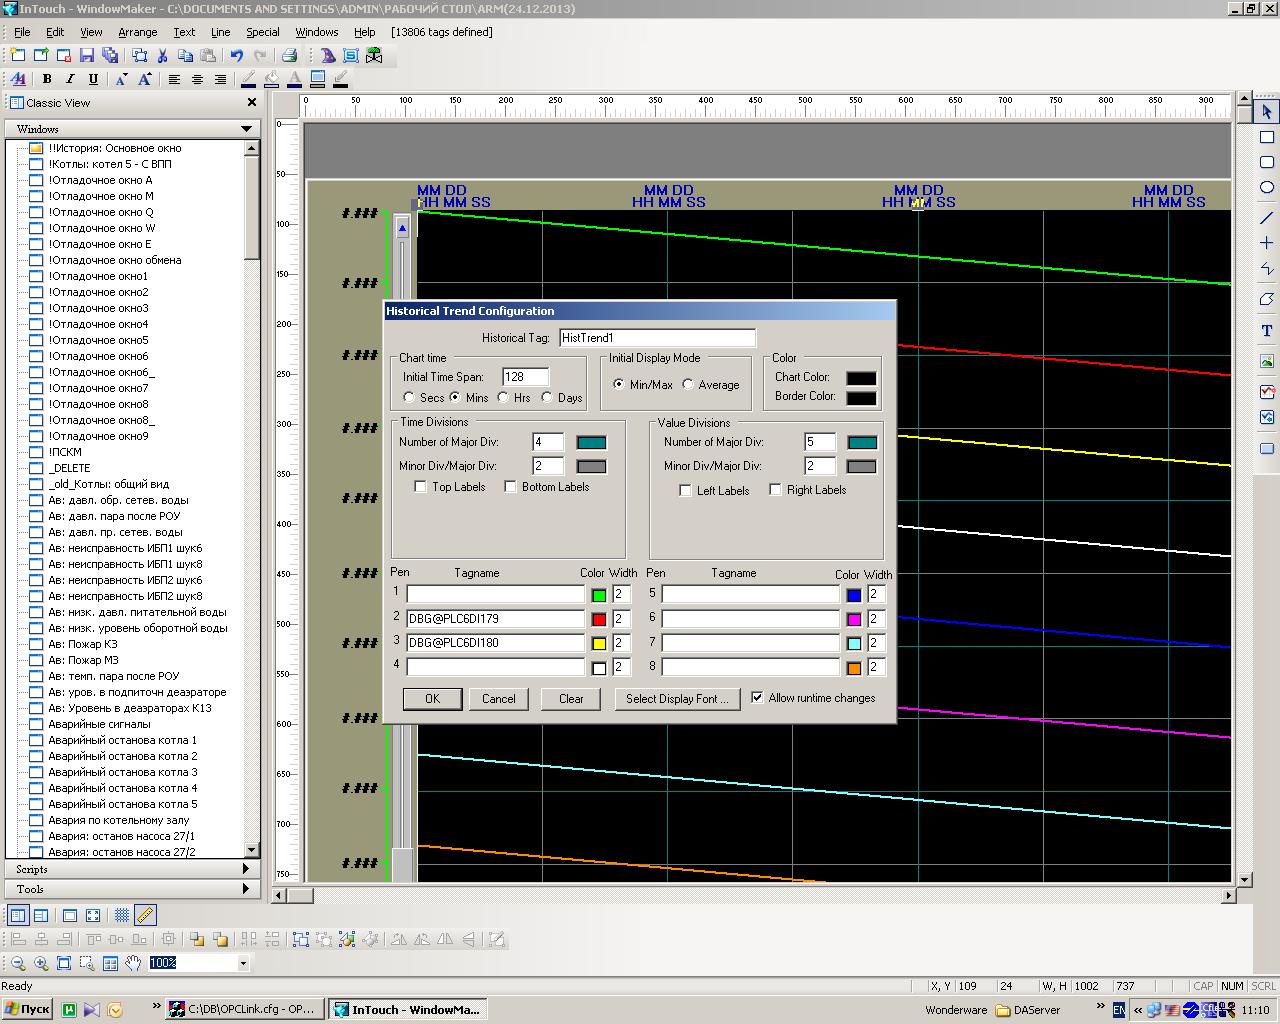Click the red color swatch for pen 2
Screen dimensions: 1280x1024
pos(599,619)
